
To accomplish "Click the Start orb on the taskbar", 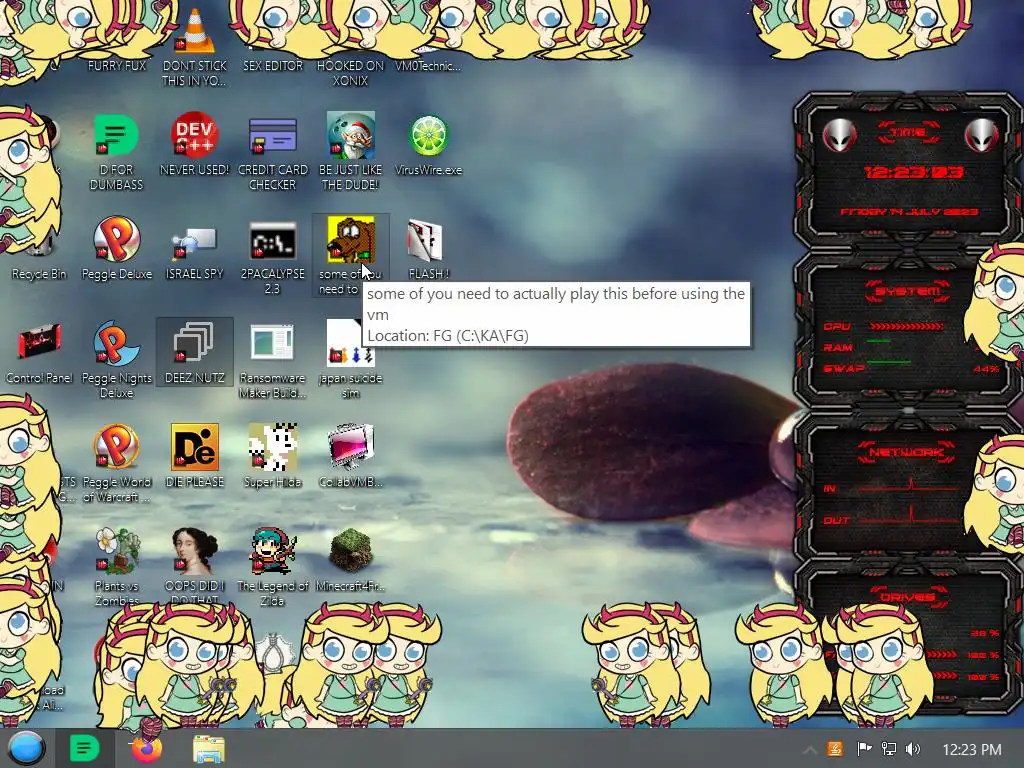I will 26,748.
